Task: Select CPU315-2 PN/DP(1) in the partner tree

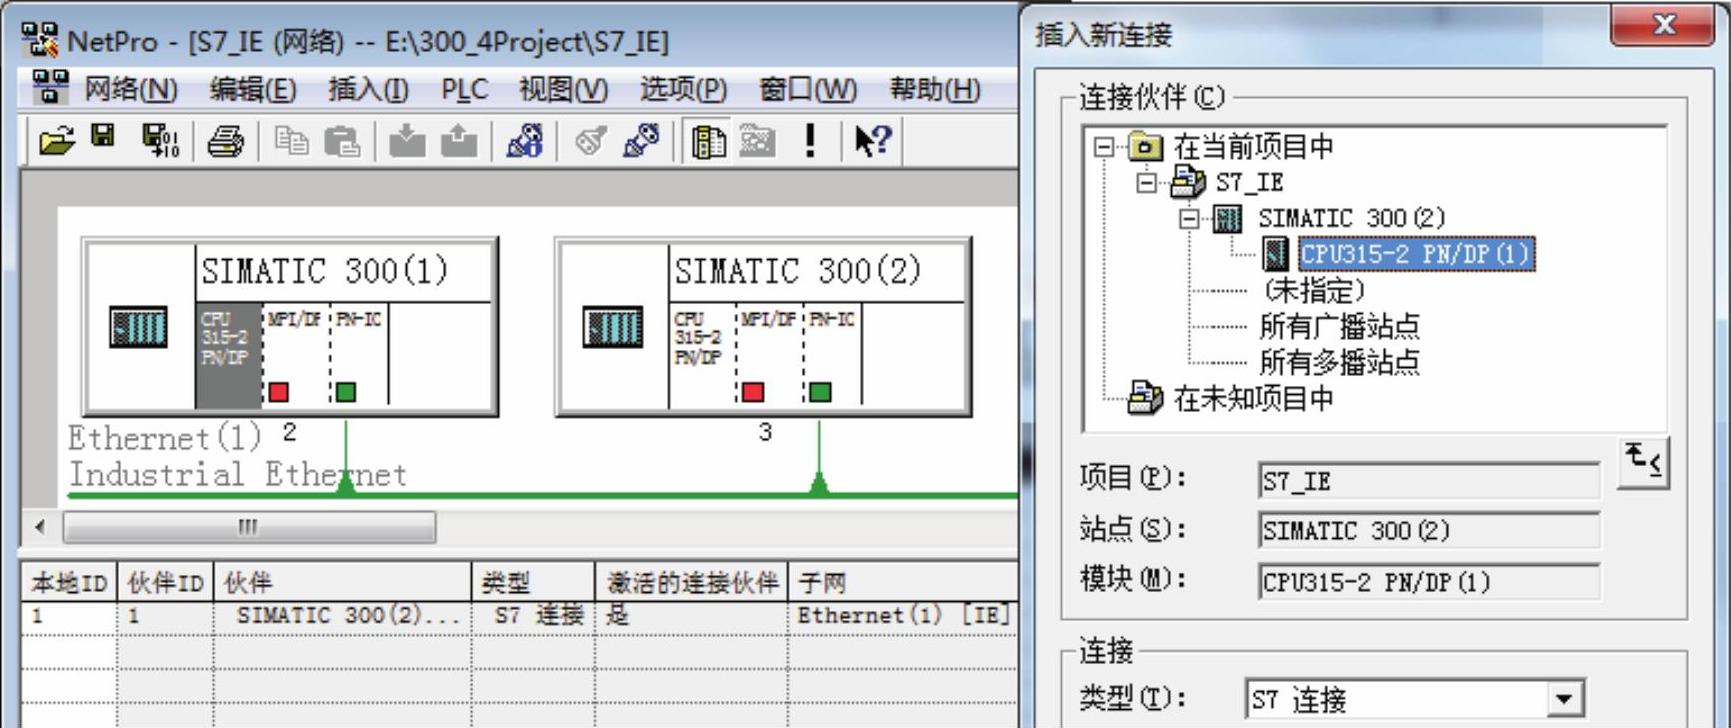Action: click(x=1415, y=254)
